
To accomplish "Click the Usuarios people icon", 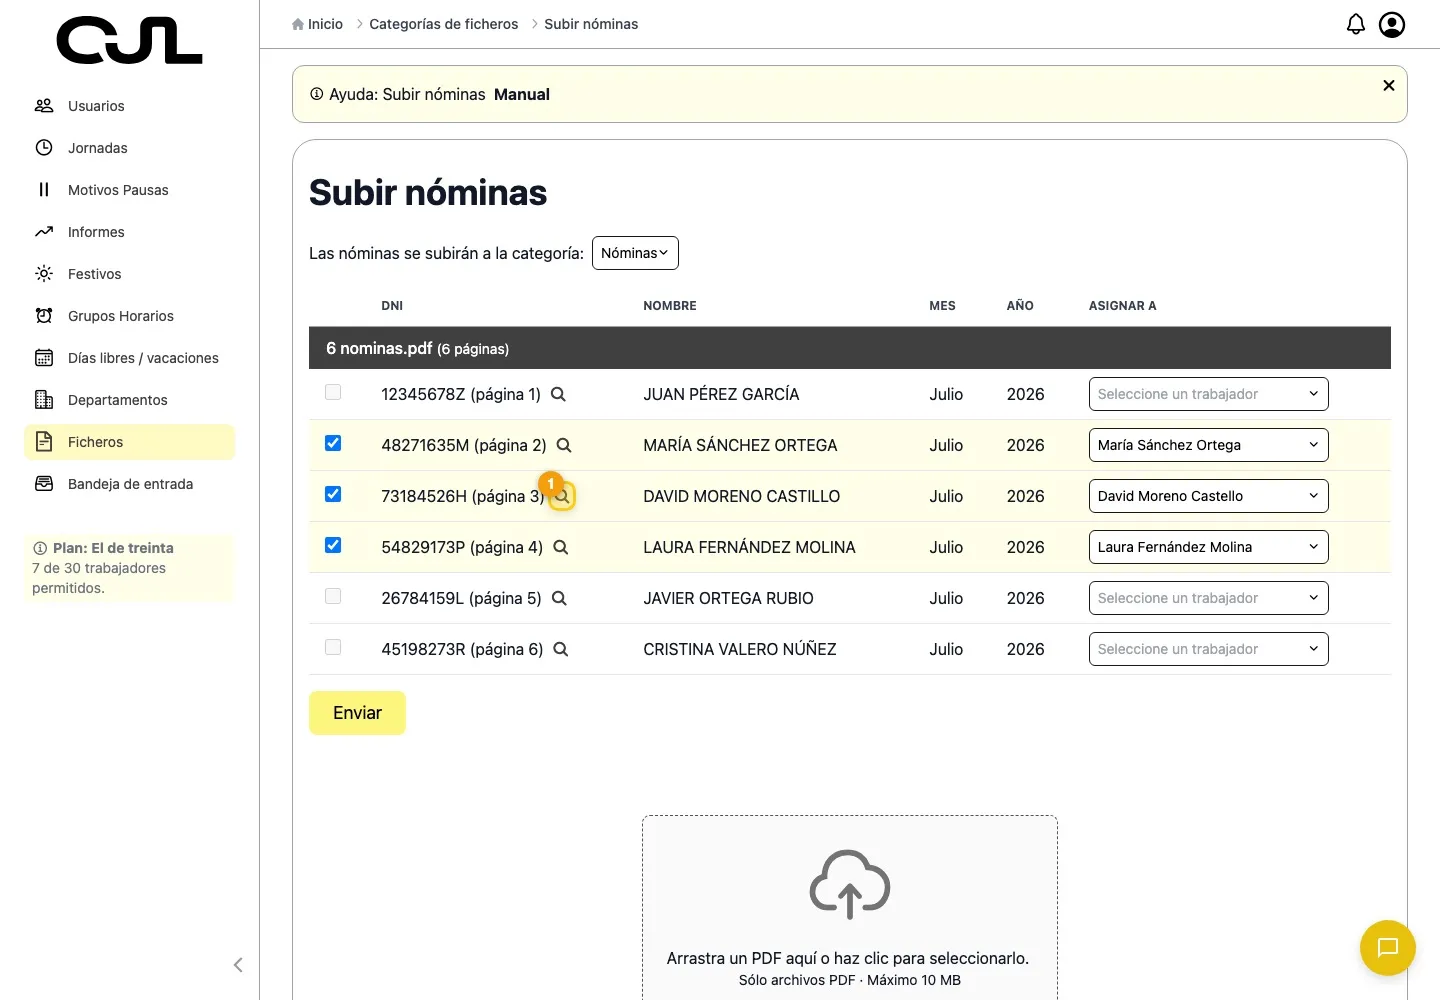I will [44, 106].
